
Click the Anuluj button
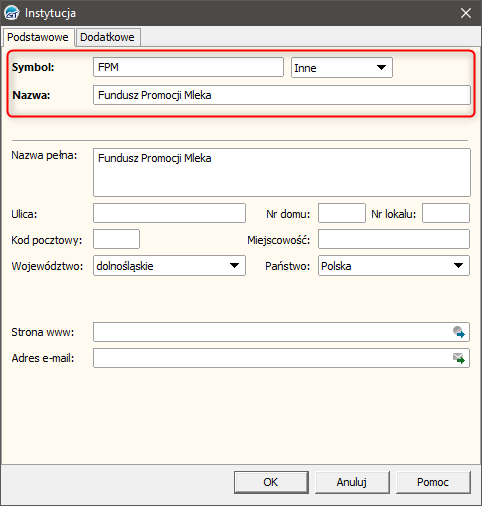[x=352, y=482]
